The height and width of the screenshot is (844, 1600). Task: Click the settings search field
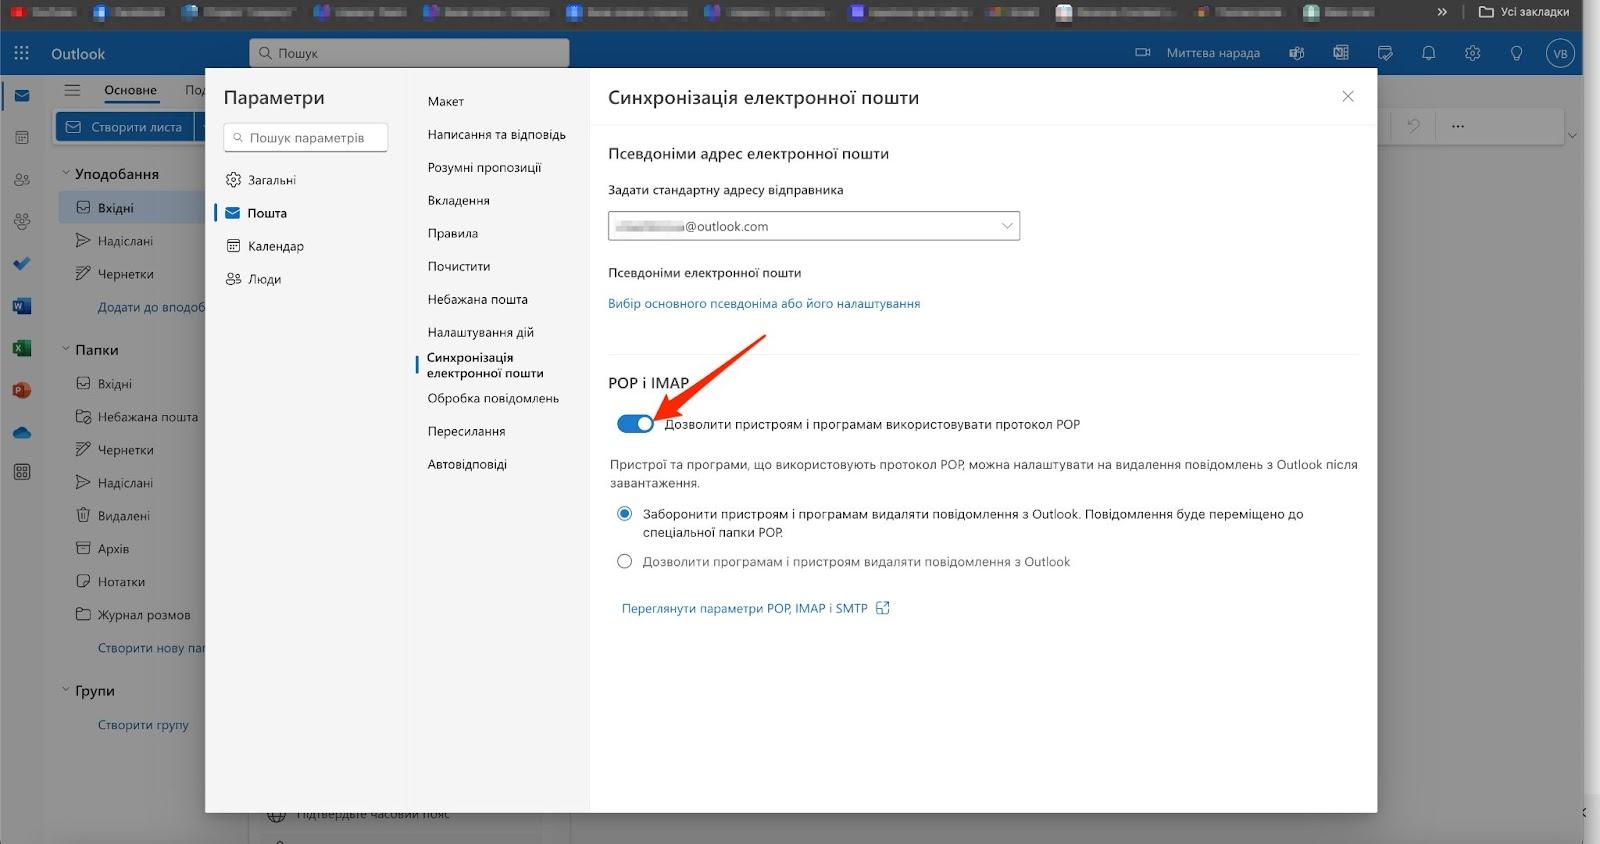click(305, 137)
